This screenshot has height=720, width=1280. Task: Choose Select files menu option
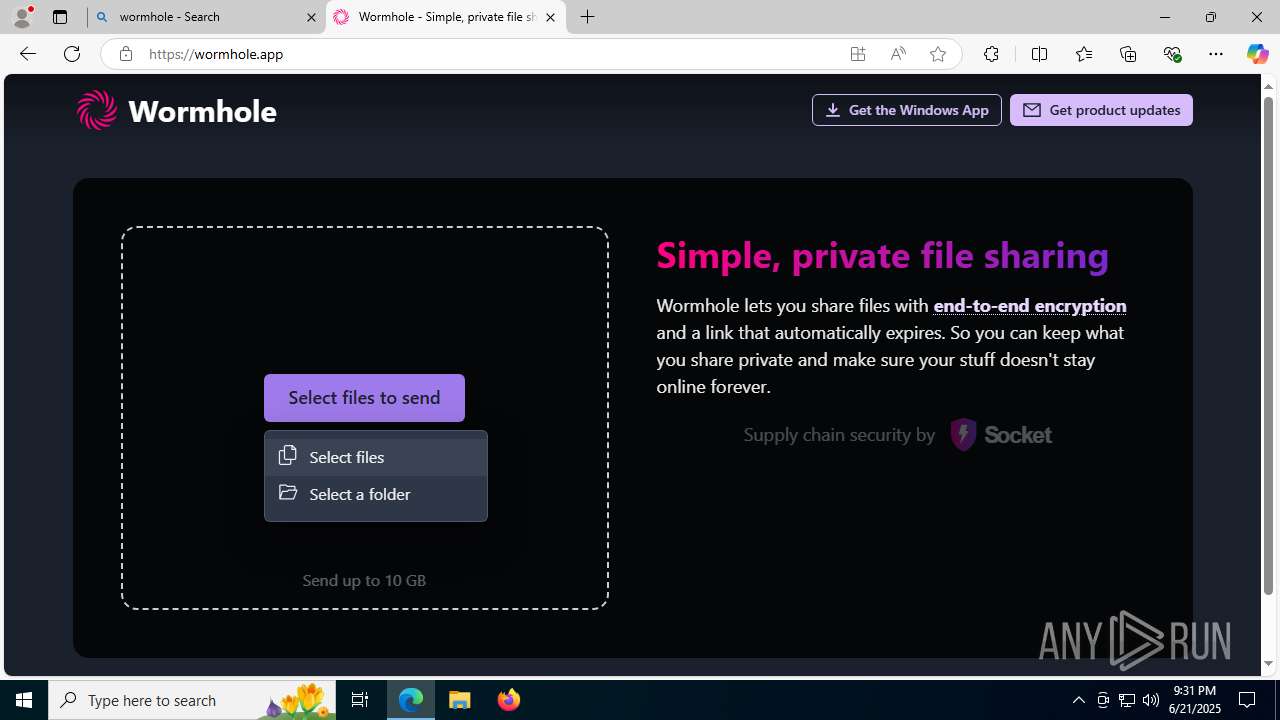(376, 457)
